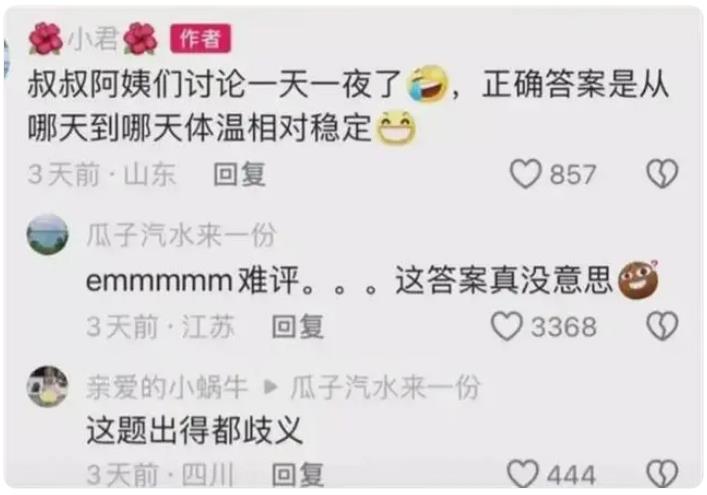
Task: Select comment text emmmmm难评
Action: (193, 280)
